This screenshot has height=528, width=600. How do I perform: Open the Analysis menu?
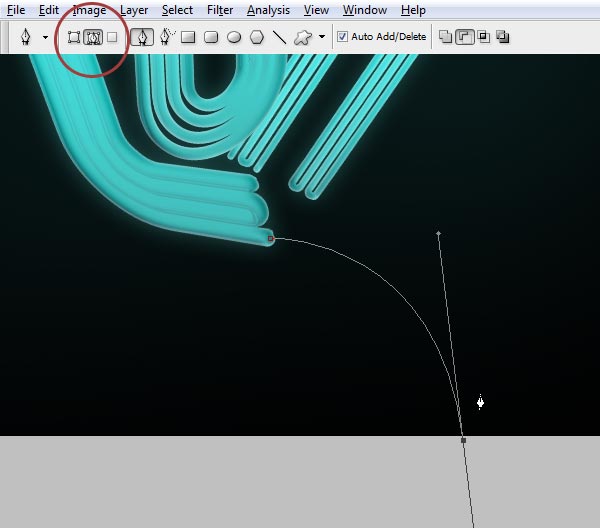pos(268,10)
